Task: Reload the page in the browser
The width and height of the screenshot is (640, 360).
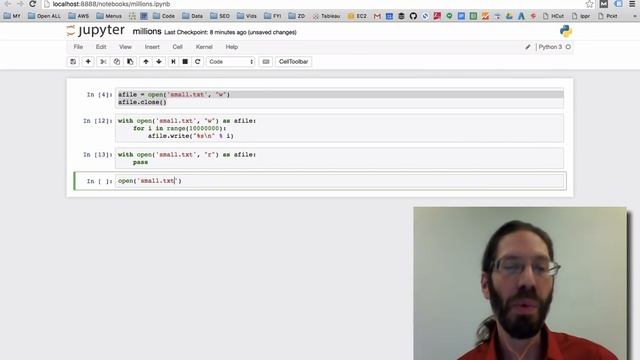Action: click(x=33, y=4)
